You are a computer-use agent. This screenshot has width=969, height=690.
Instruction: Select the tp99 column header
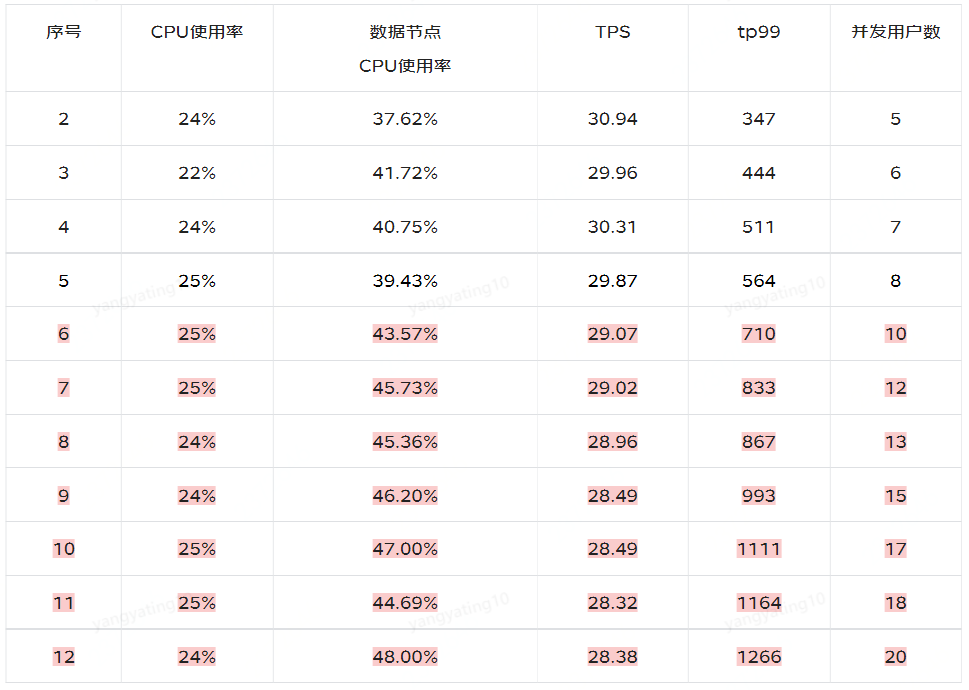point(758,32)
